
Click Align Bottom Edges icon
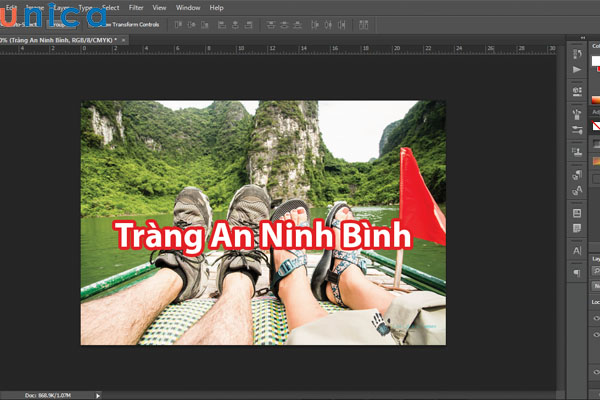(x=205, y=25)
